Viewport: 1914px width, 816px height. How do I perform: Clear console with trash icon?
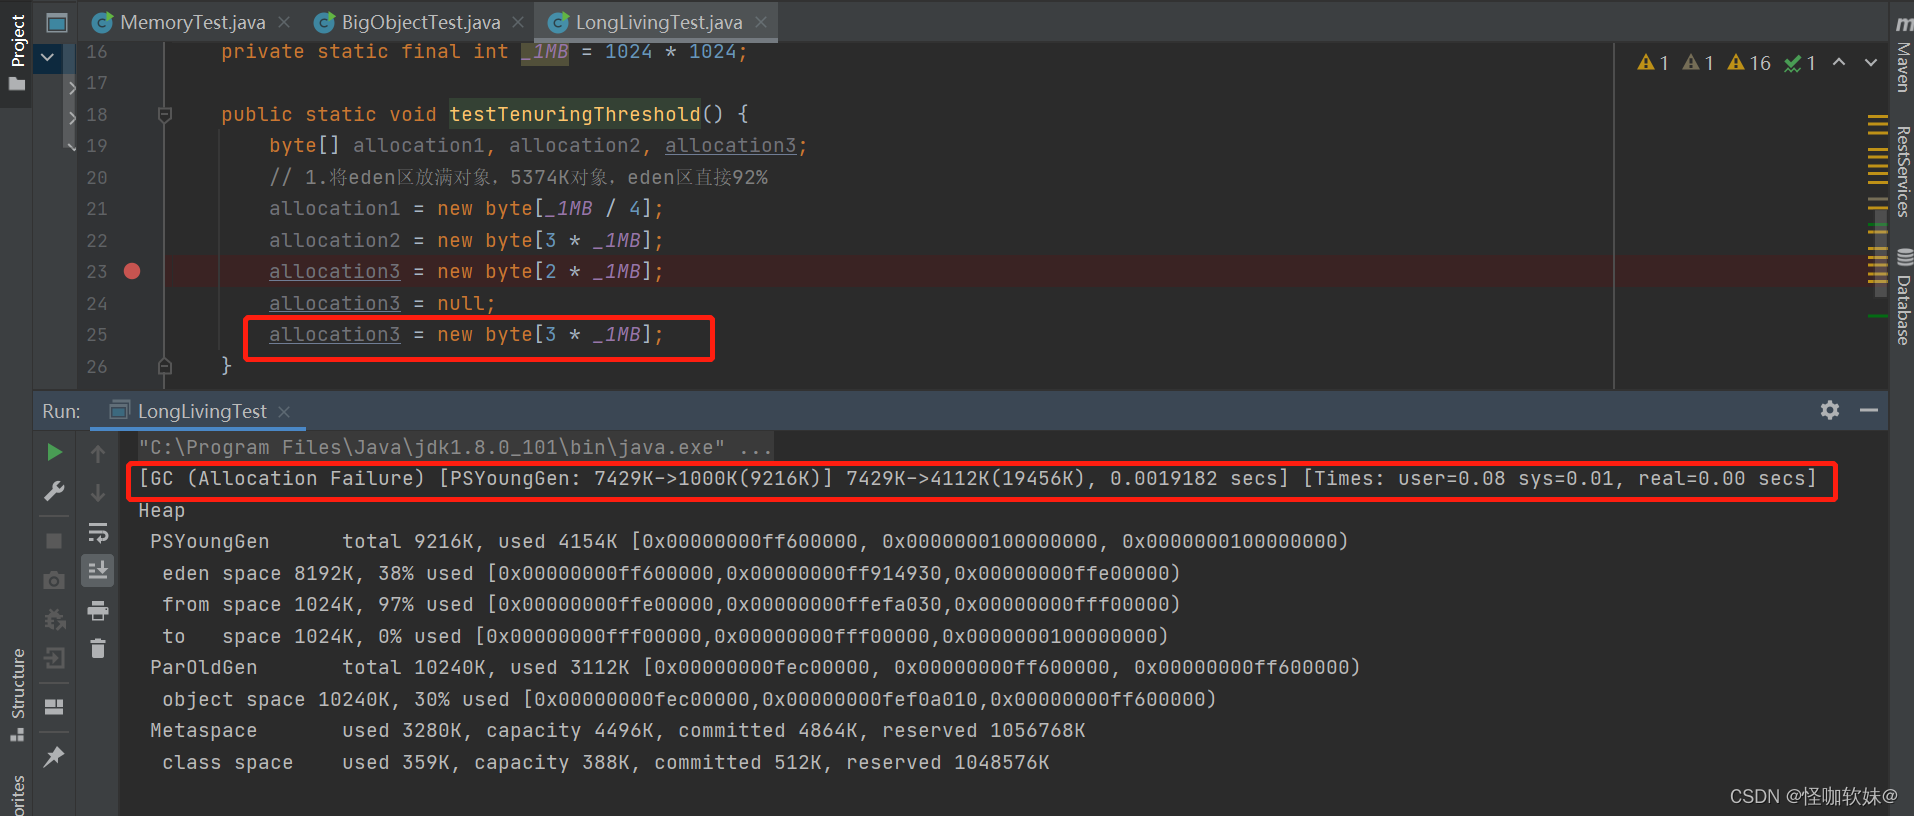click(98, 649)
